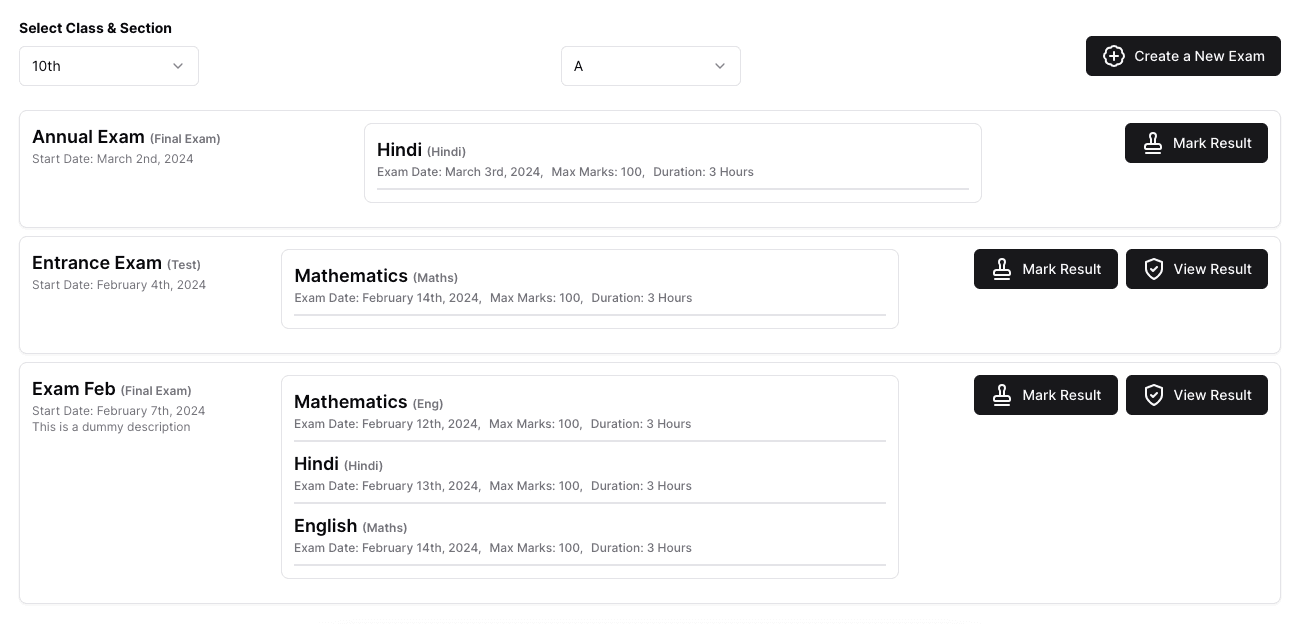Viewport: 1301px width, 624px height.
Task: Select the Mathematics subject in Entrance Exam
Action: [x=351, y=276]
